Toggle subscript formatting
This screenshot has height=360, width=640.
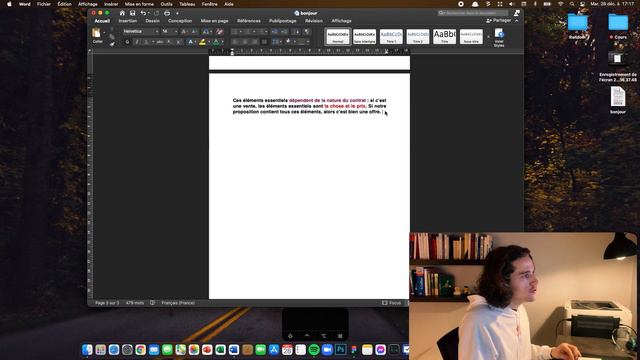point(169,42)
